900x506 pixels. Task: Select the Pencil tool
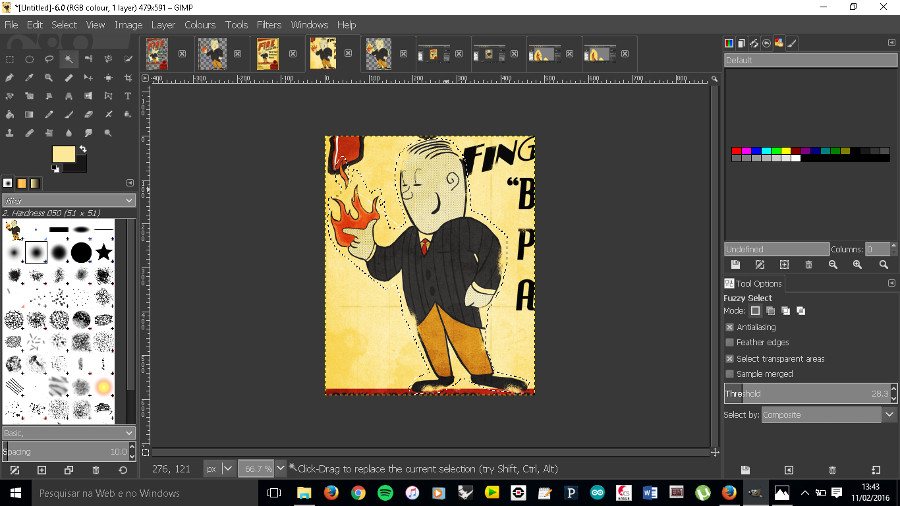pyautogui.click(x=49, y=114)
